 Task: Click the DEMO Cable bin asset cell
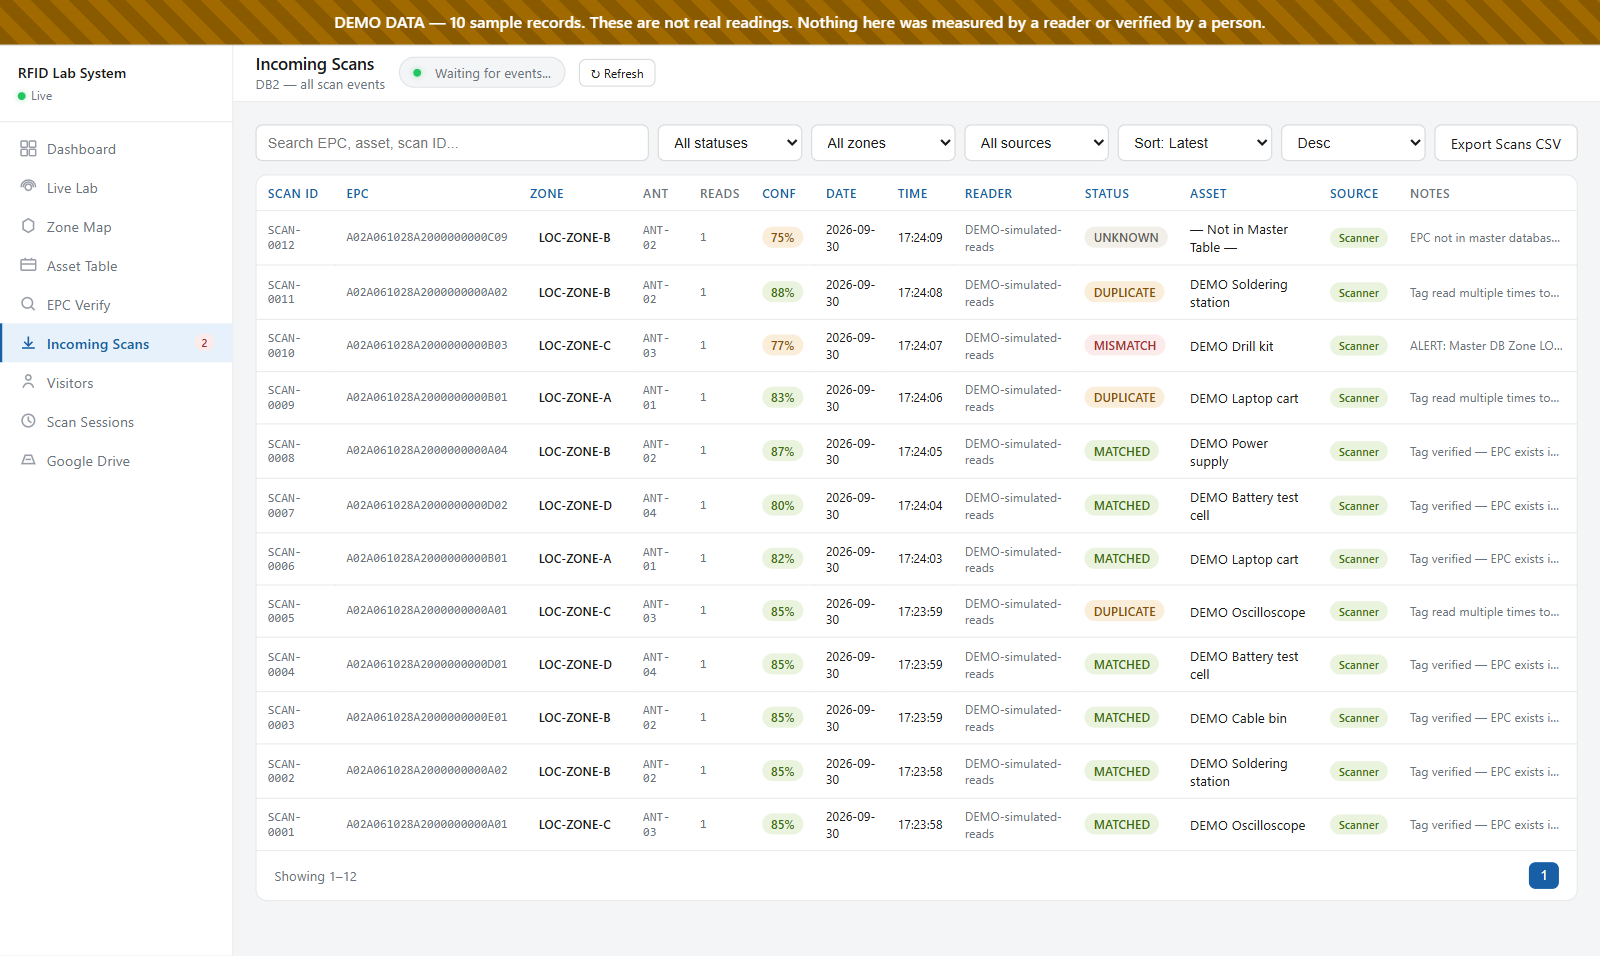pos(1238,718)
